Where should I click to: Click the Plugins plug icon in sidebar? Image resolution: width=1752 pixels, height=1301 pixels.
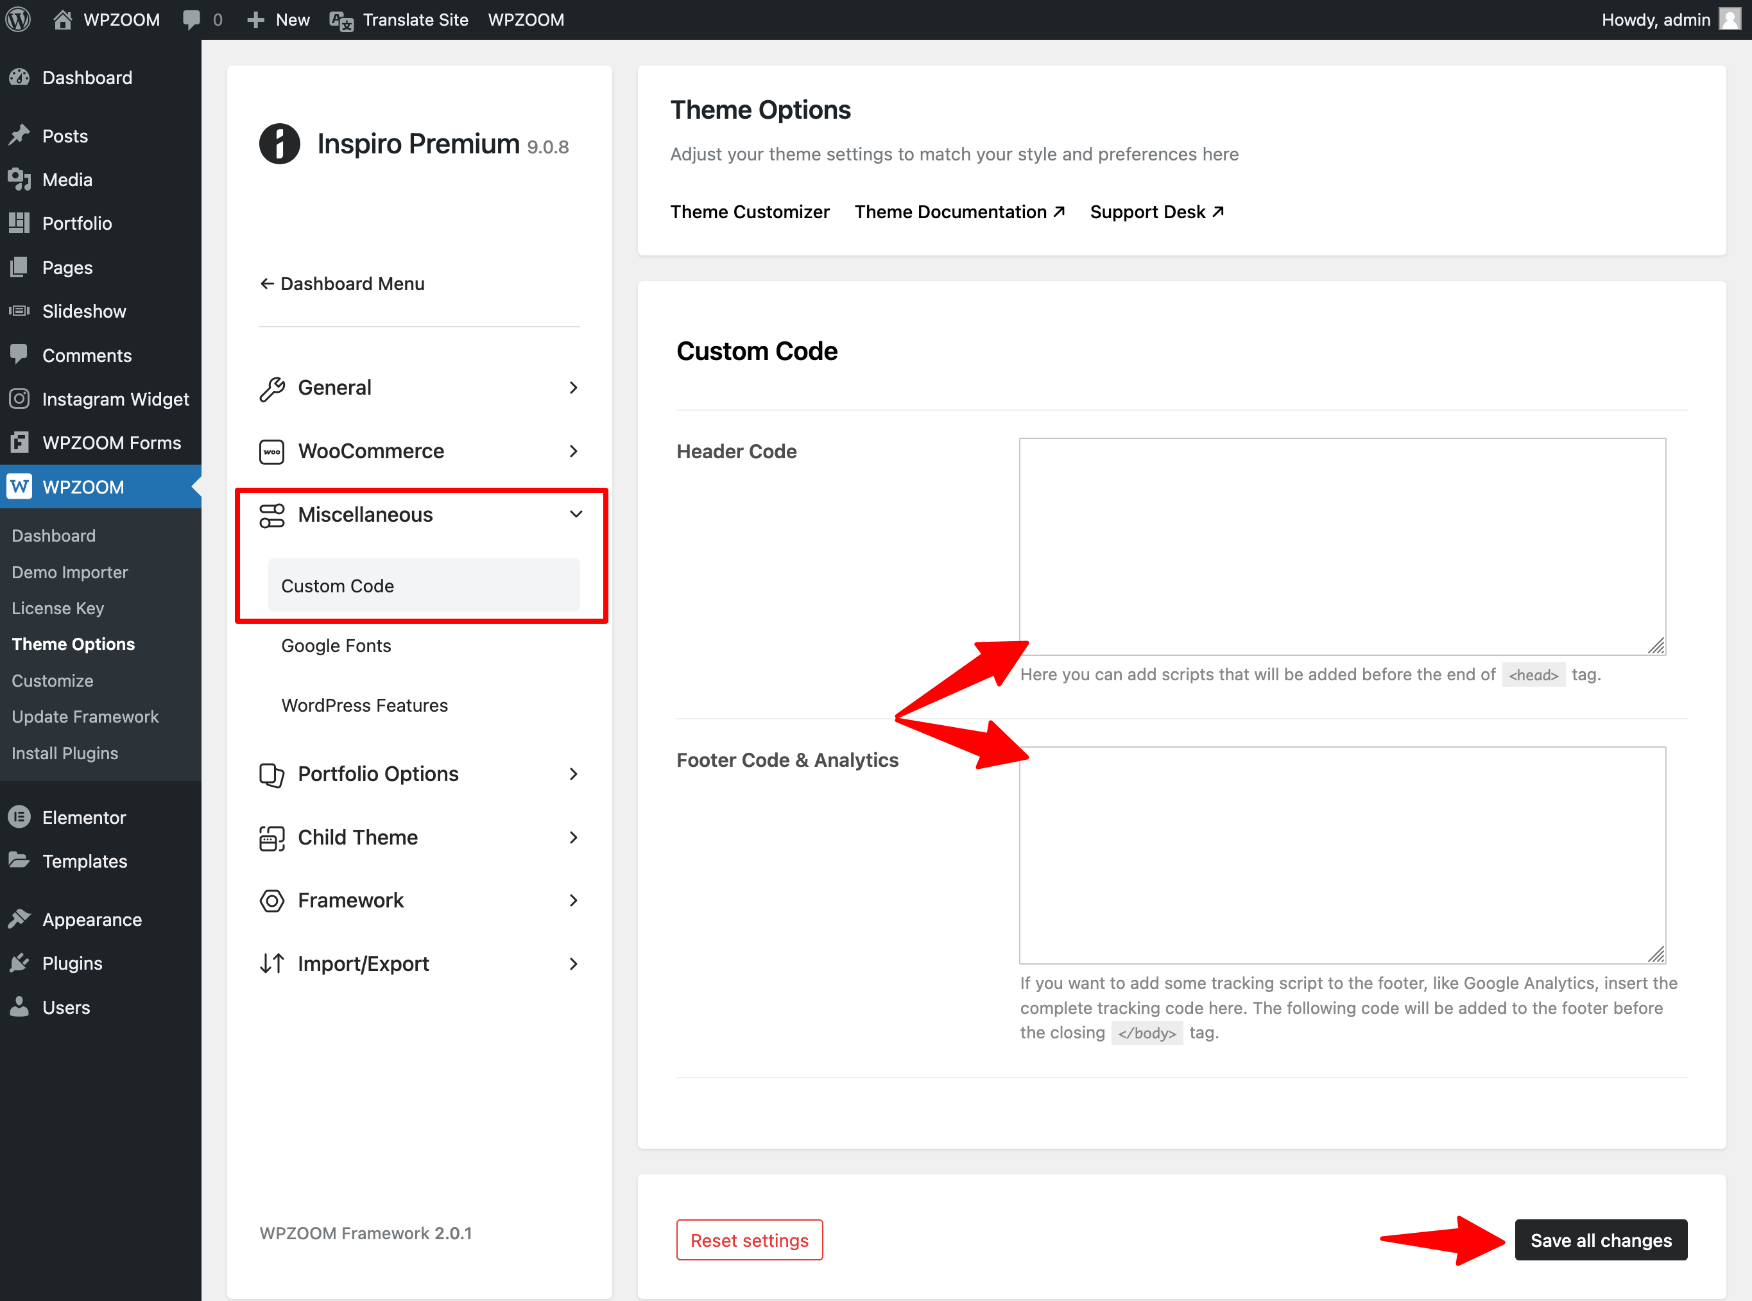tap(19, 963)
